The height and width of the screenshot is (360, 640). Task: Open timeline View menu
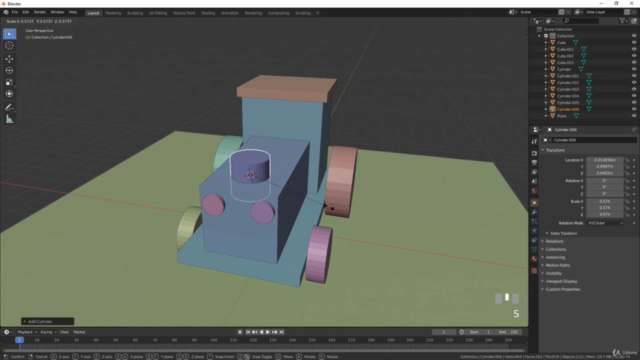coord(64,332)
